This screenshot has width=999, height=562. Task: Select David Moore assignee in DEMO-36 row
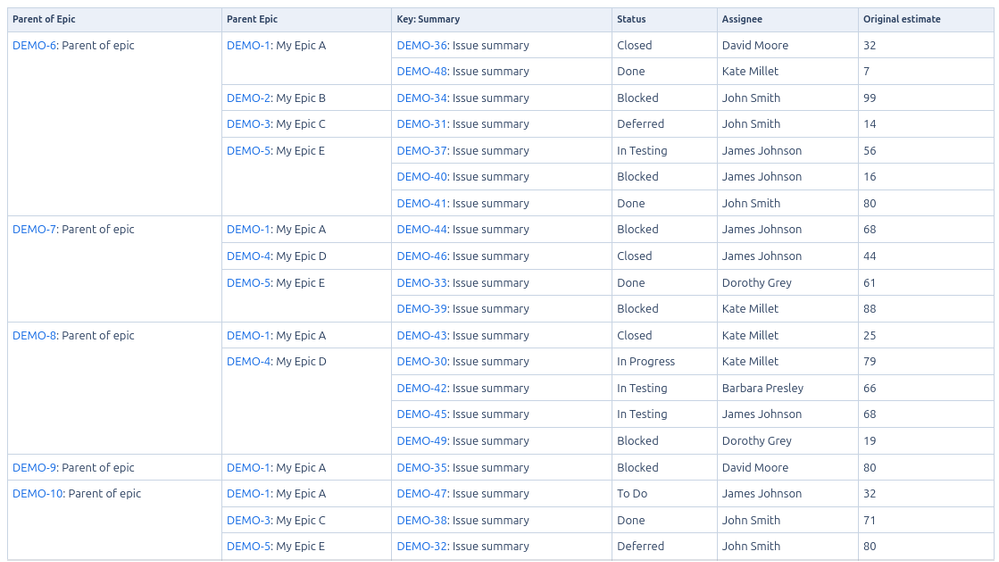[x=755, y=45]
